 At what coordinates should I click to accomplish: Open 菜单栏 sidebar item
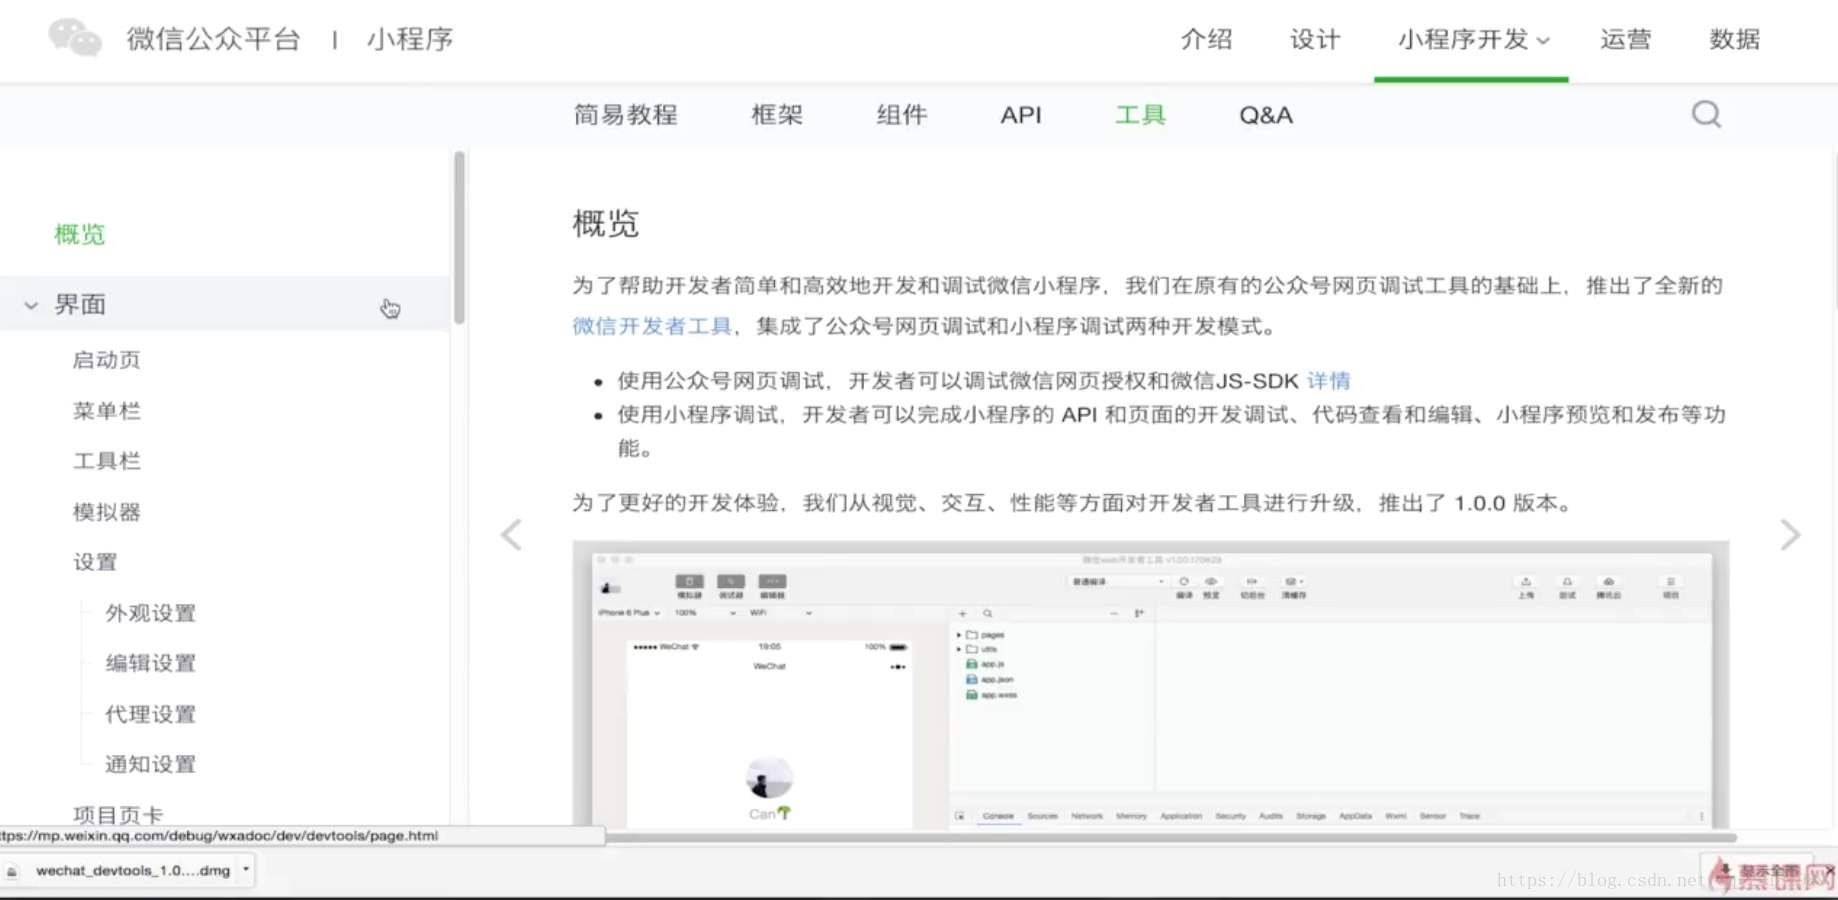(107, 410)
